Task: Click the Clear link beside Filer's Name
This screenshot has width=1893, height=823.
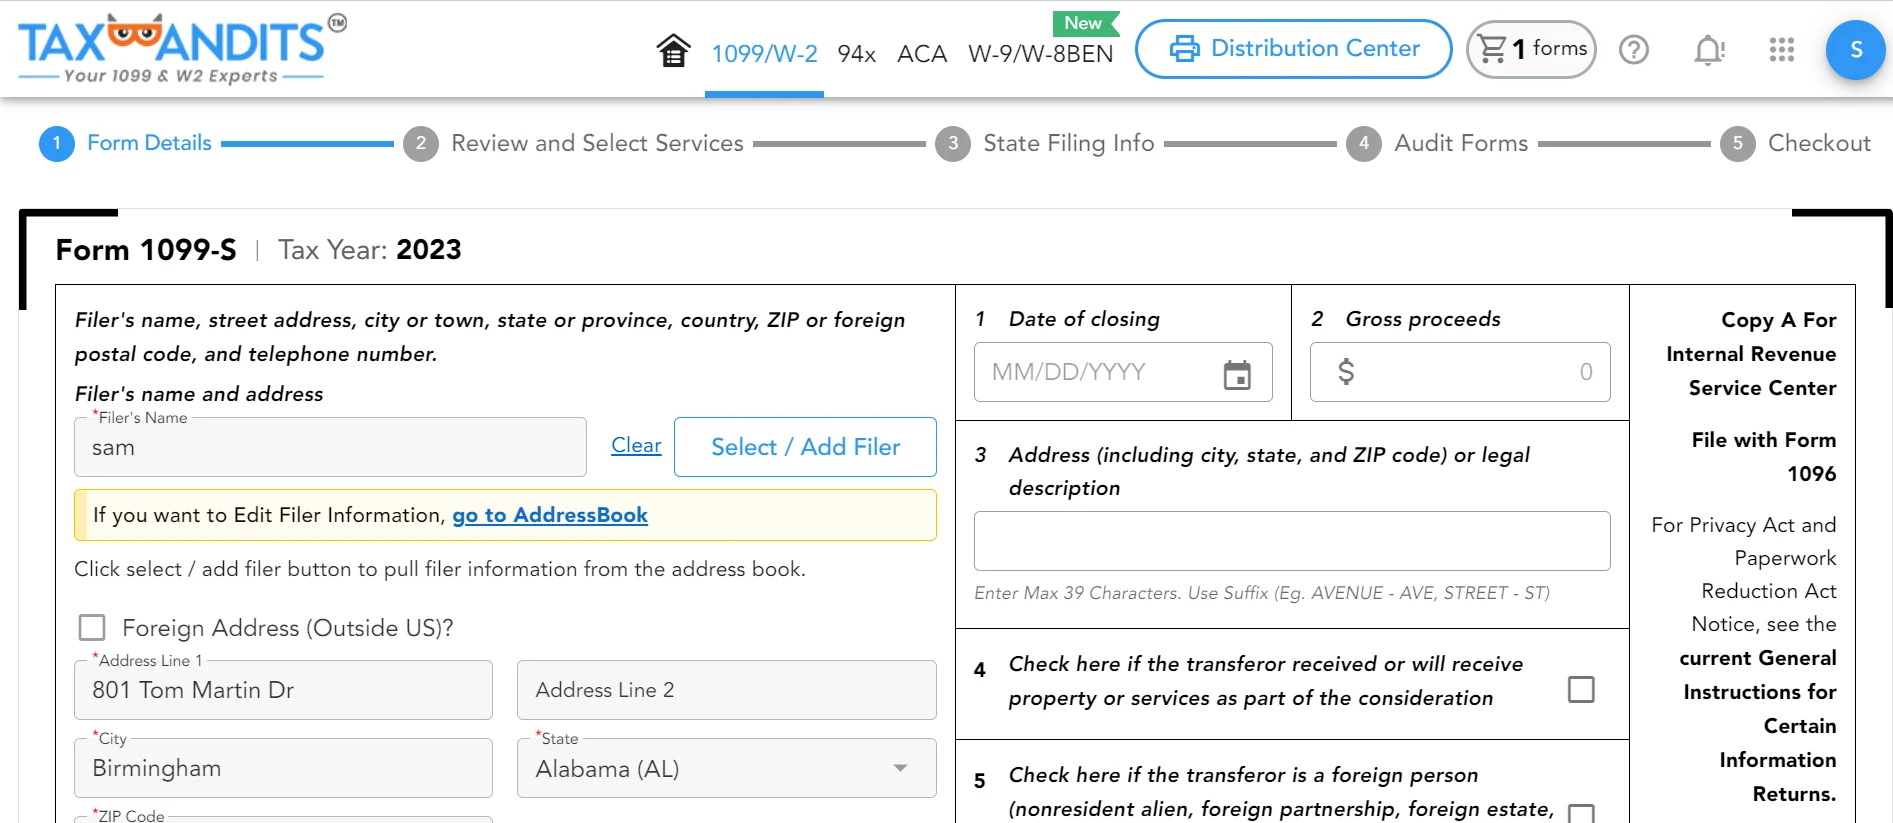Action: (636, 446)
